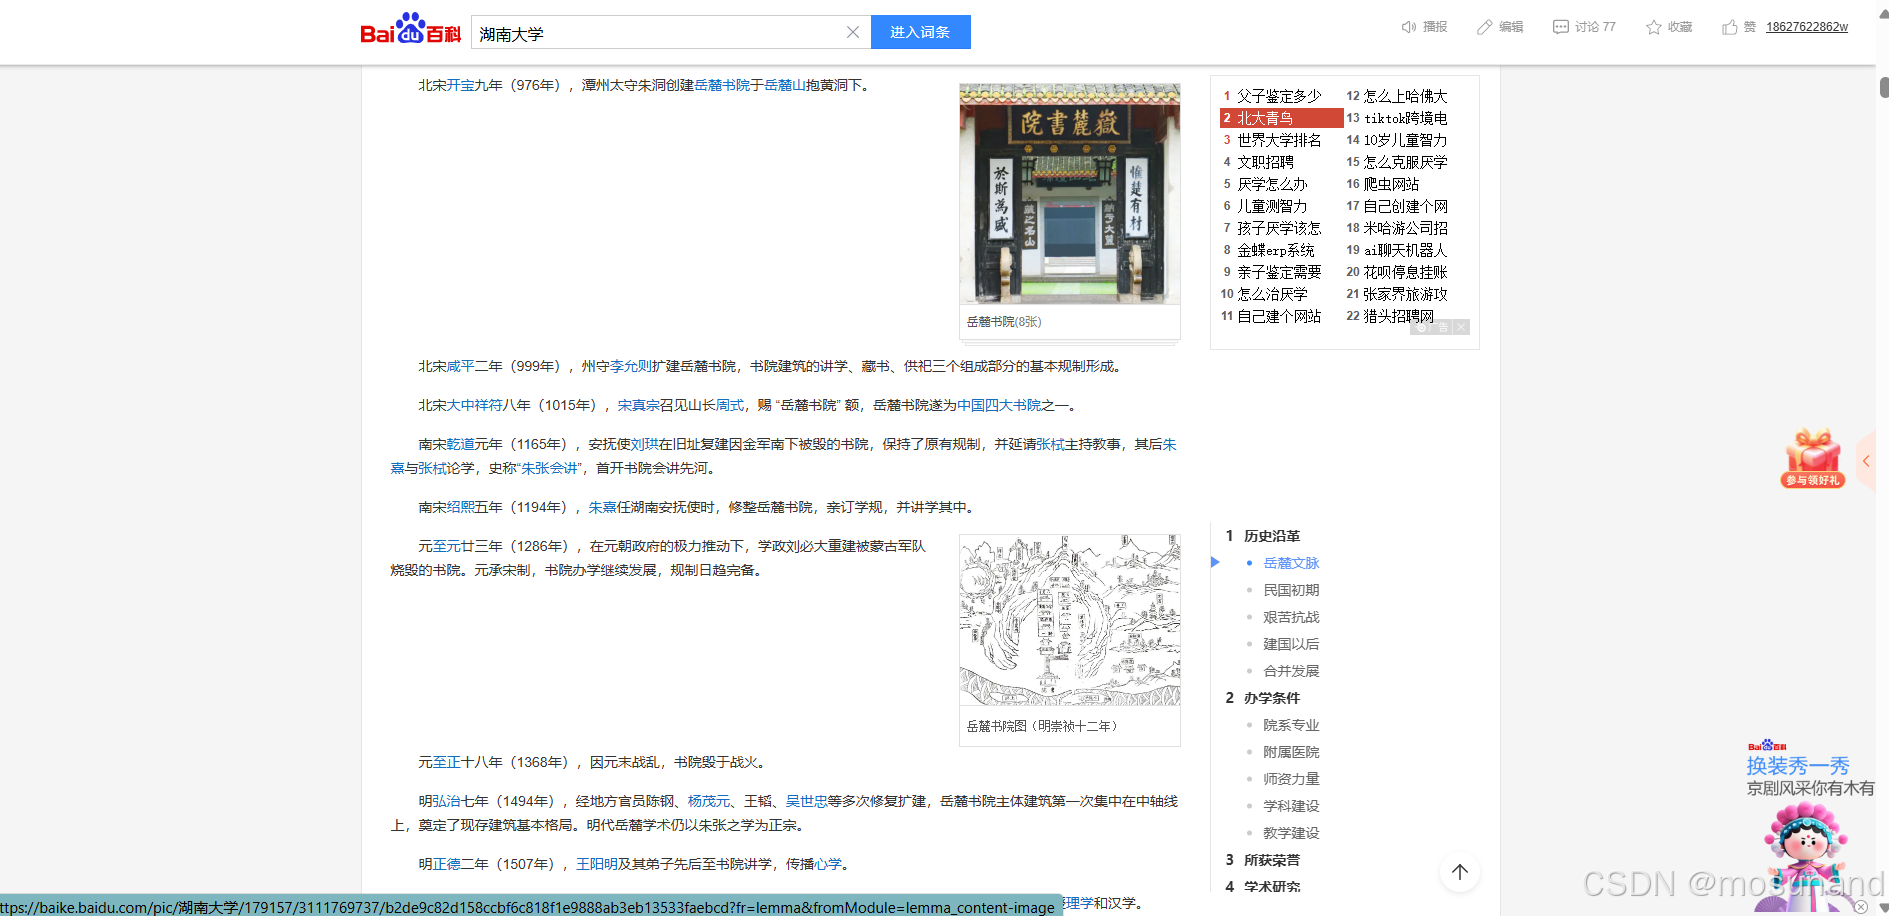Open the 宋真宗 link
Image resolution: width=1889 pixels, height=916 pixels.
638,406
